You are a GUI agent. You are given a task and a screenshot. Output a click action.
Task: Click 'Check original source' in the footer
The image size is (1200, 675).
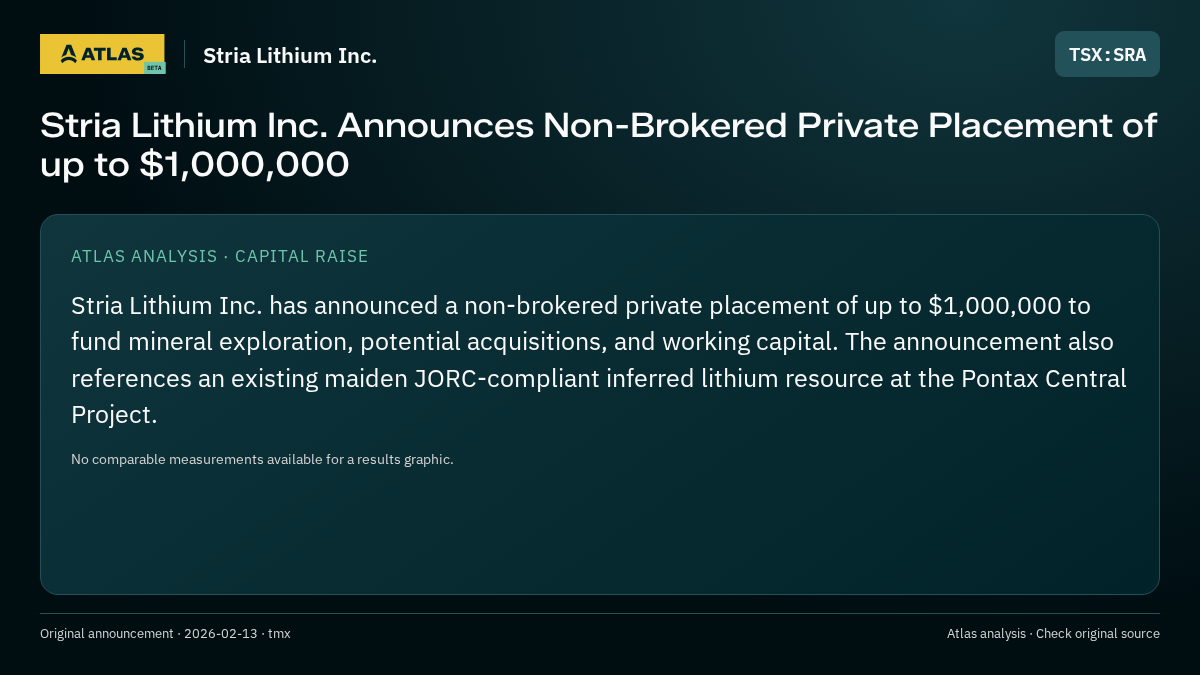pos(1098,633)
